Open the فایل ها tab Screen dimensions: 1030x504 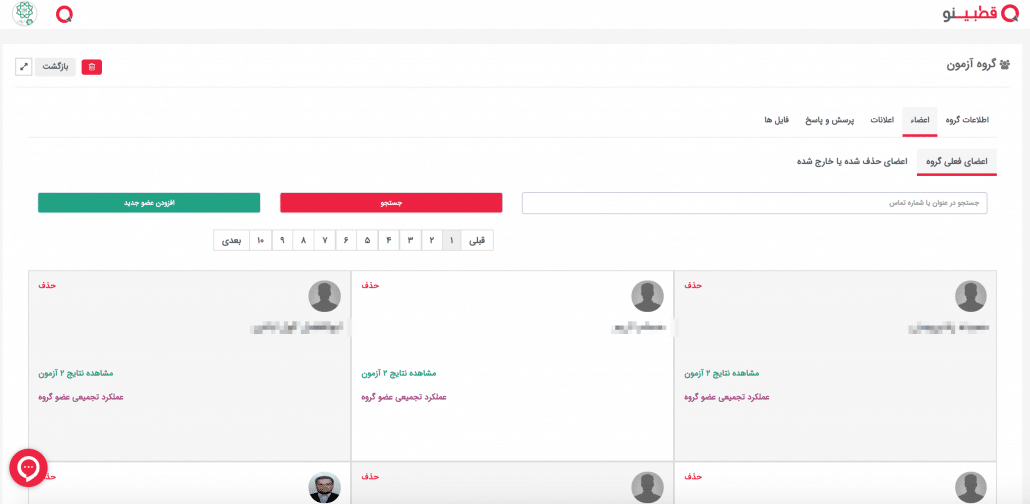pos(777,120)
